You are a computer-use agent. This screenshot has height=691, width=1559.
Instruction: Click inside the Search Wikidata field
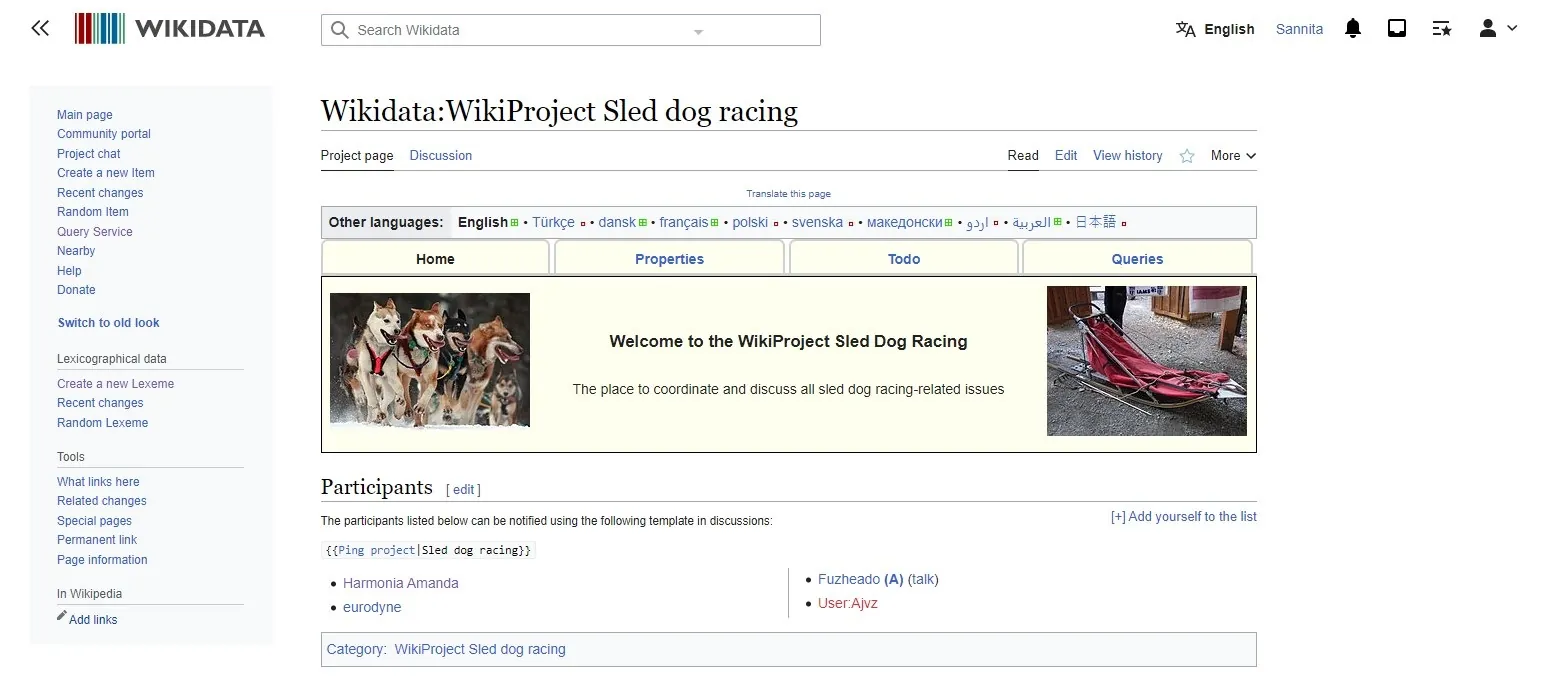coord(520,30)
